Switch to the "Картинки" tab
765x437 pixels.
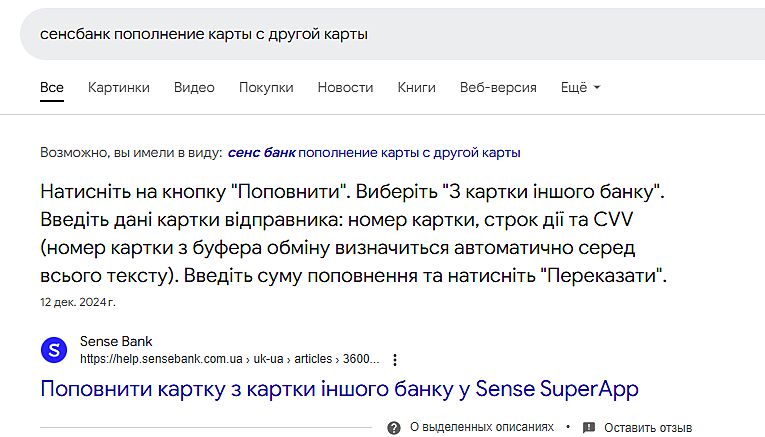coord(118,87)
